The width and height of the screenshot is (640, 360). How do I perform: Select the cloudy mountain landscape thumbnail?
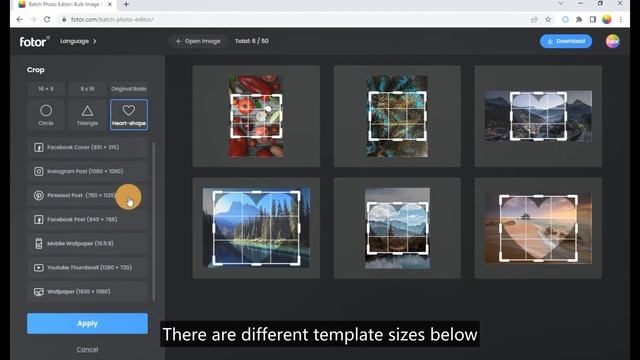(x=397, y=228)
